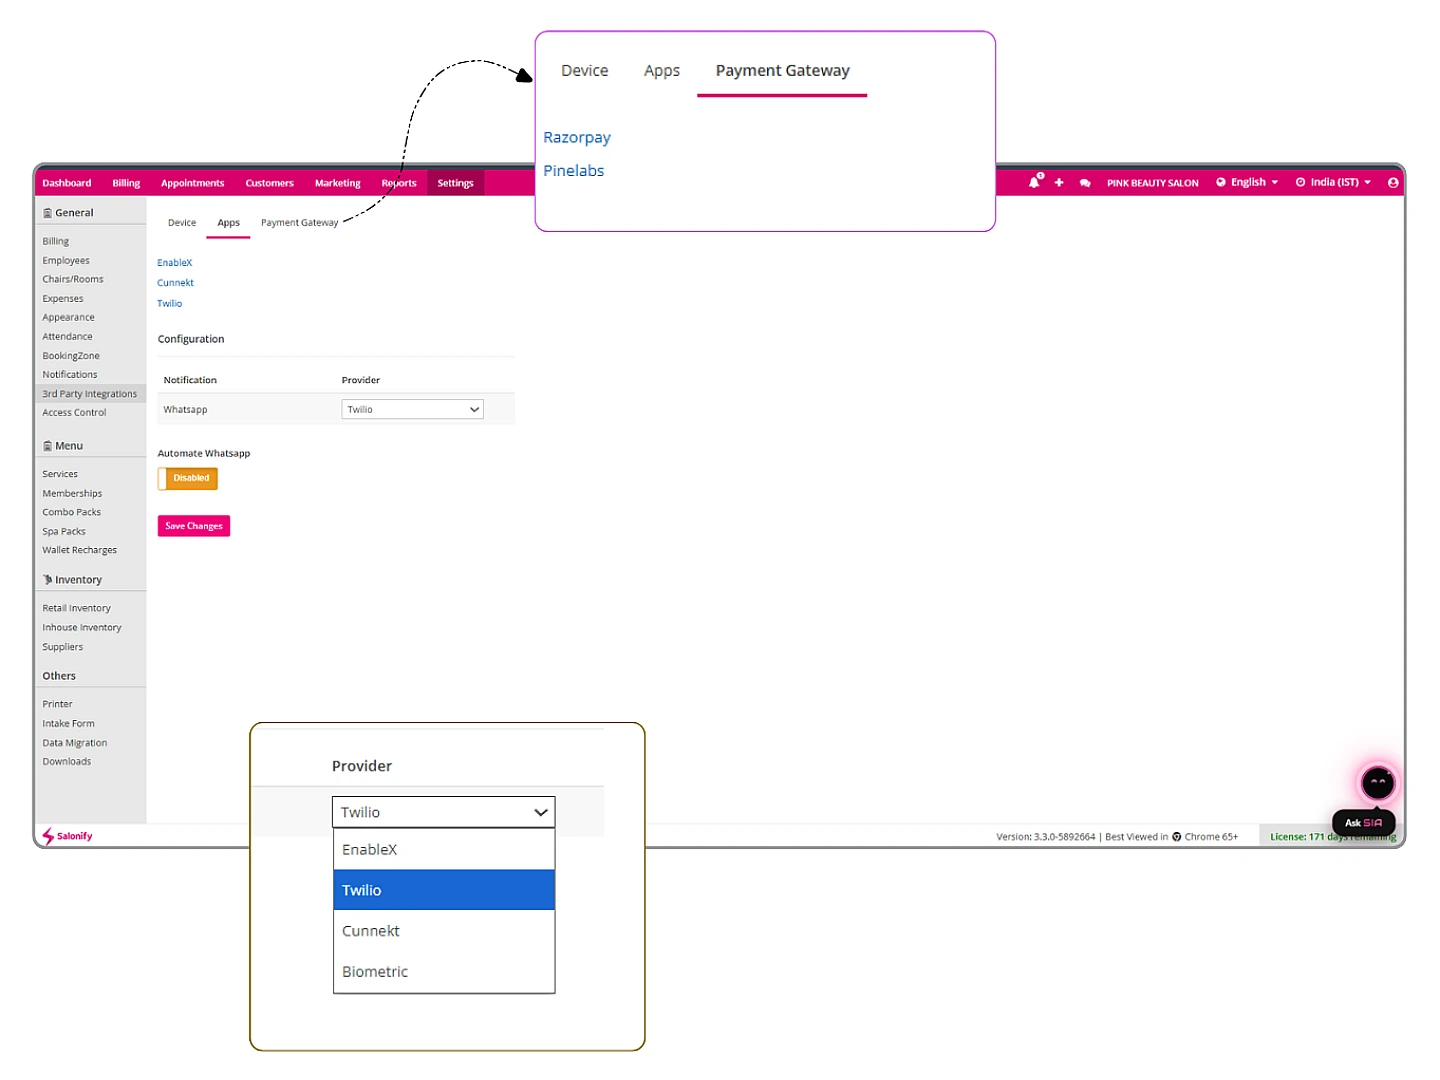
Task: Open Combo Packs
Action: 71,512
